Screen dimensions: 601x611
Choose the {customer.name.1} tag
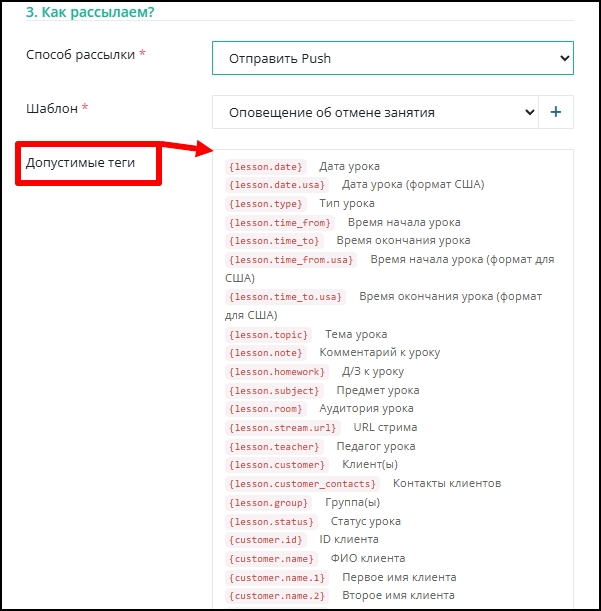point(277,578)
